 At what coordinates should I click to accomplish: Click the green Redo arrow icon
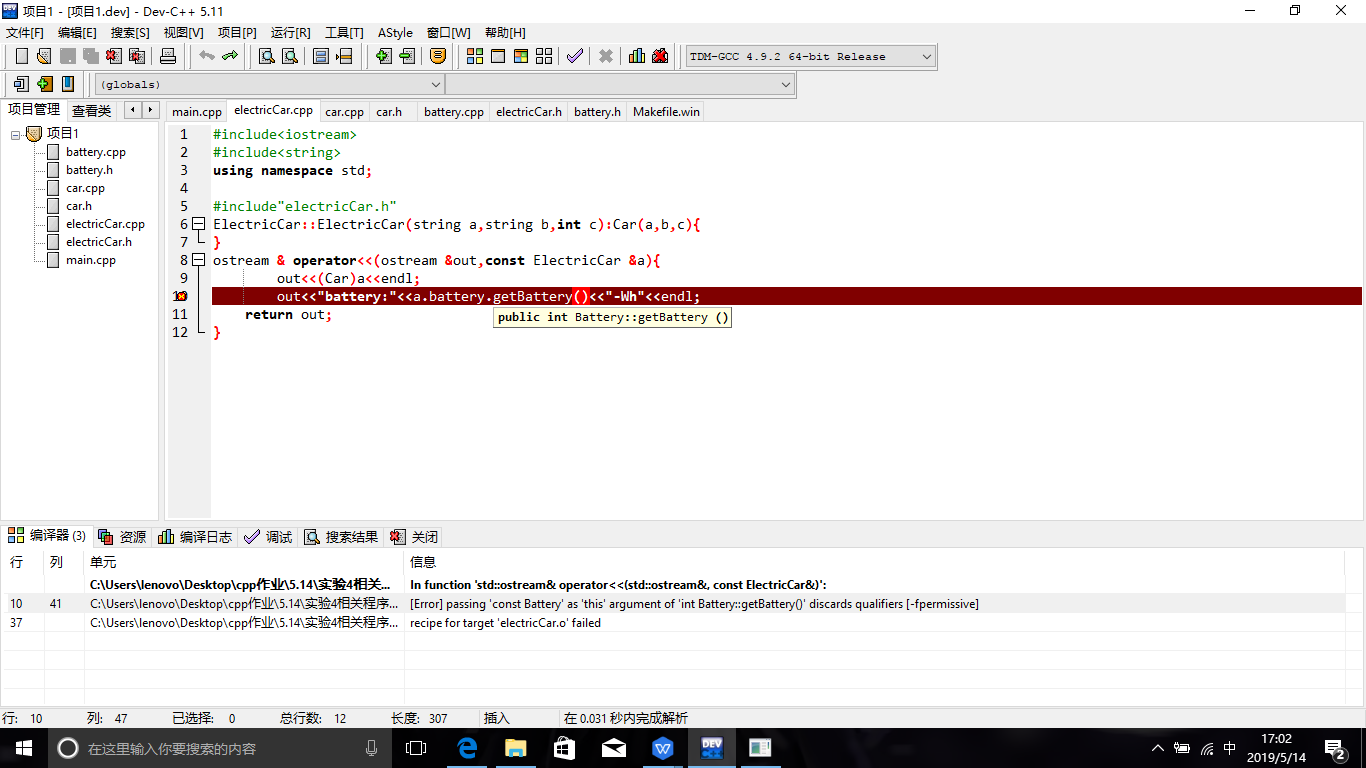pyautogui.click(x=230, y=56)
